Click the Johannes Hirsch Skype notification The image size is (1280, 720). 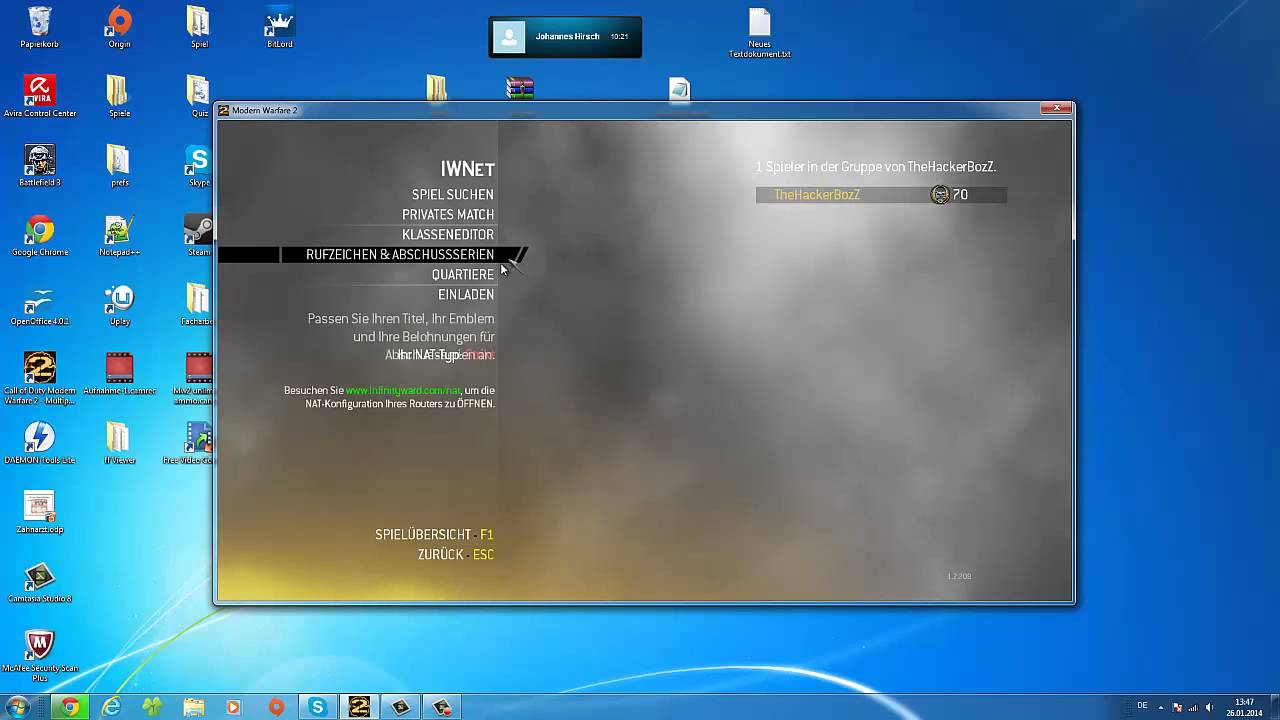coord(565,37)
